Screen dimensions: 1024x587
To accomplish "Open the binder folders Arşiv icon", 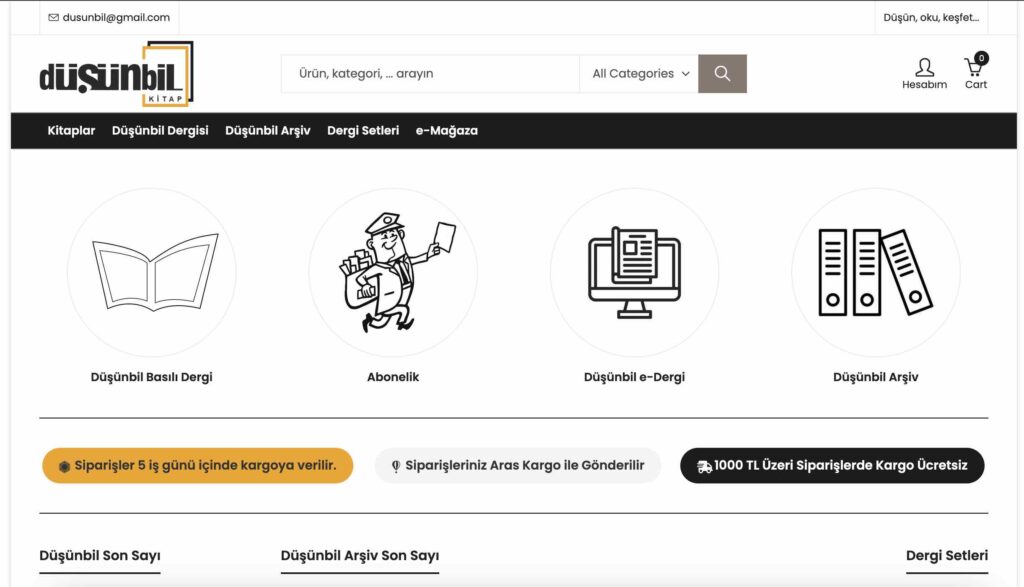I will [x=875, y=272].
